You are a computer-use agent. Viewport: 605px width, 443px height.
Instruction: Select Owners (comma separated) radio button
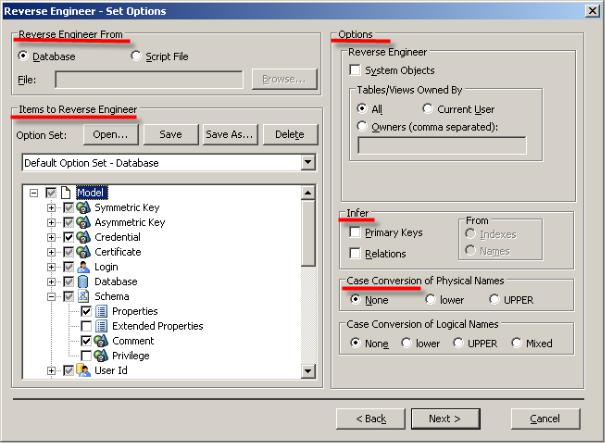coord(362,126)
